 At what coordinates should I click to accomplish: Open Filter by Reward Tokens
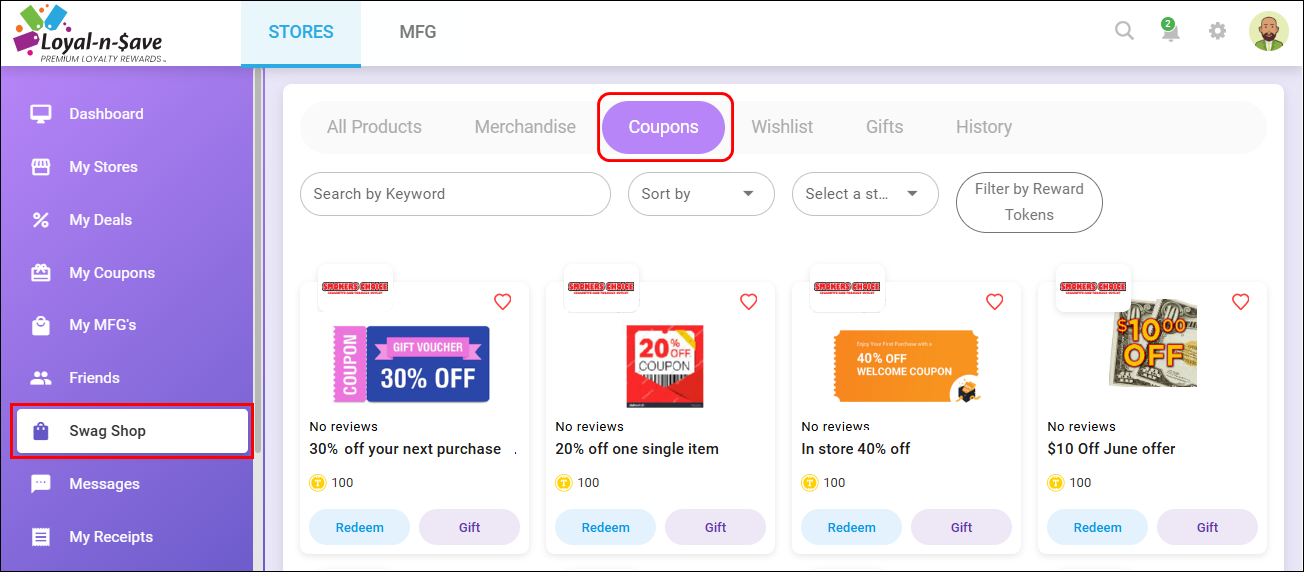pos(1029,202)
